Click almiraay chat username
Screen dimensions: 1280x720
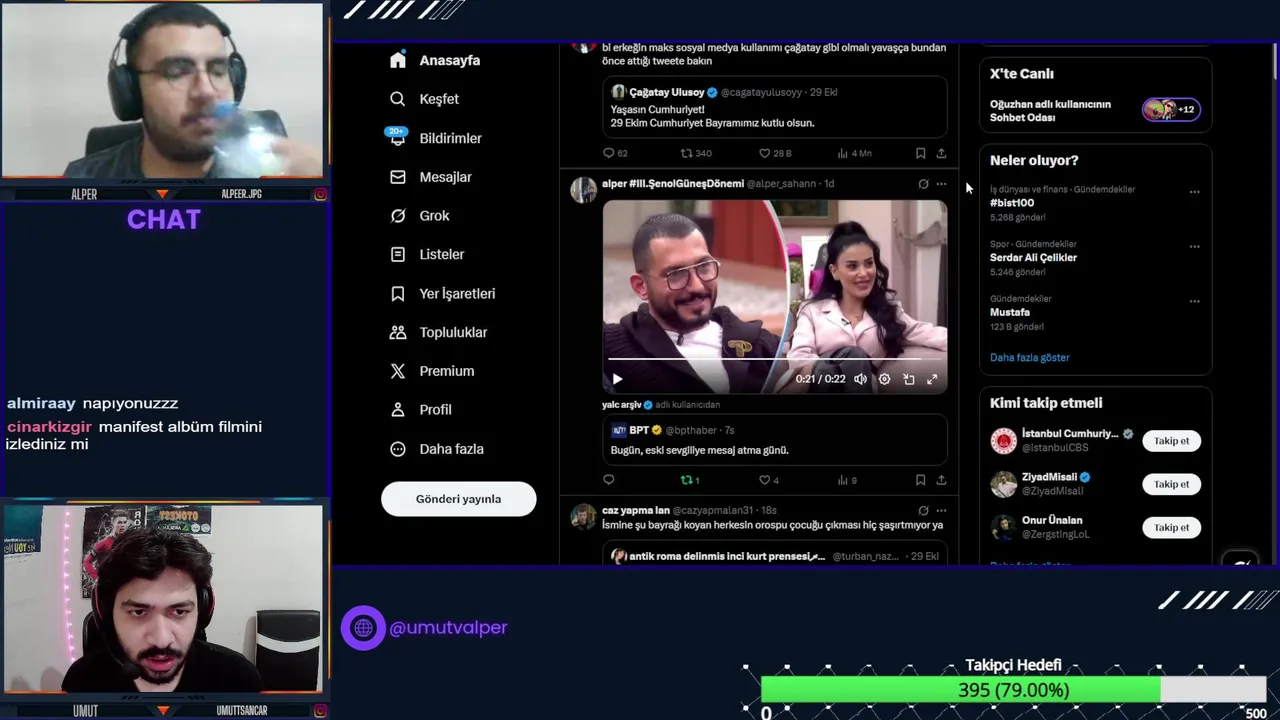point(41,403)
